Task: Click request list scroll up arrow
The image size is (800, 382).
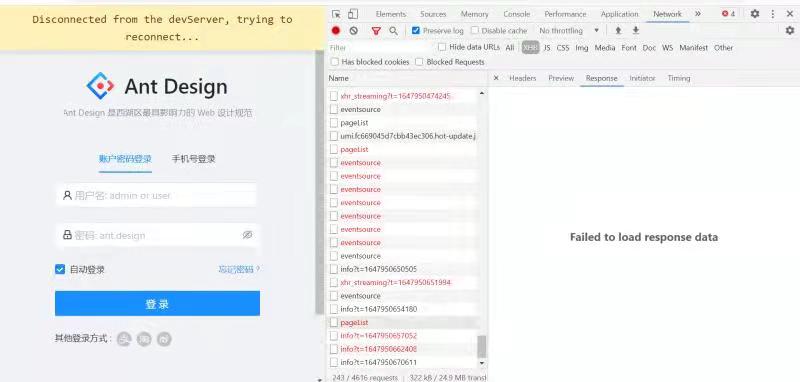Action: 482,93
